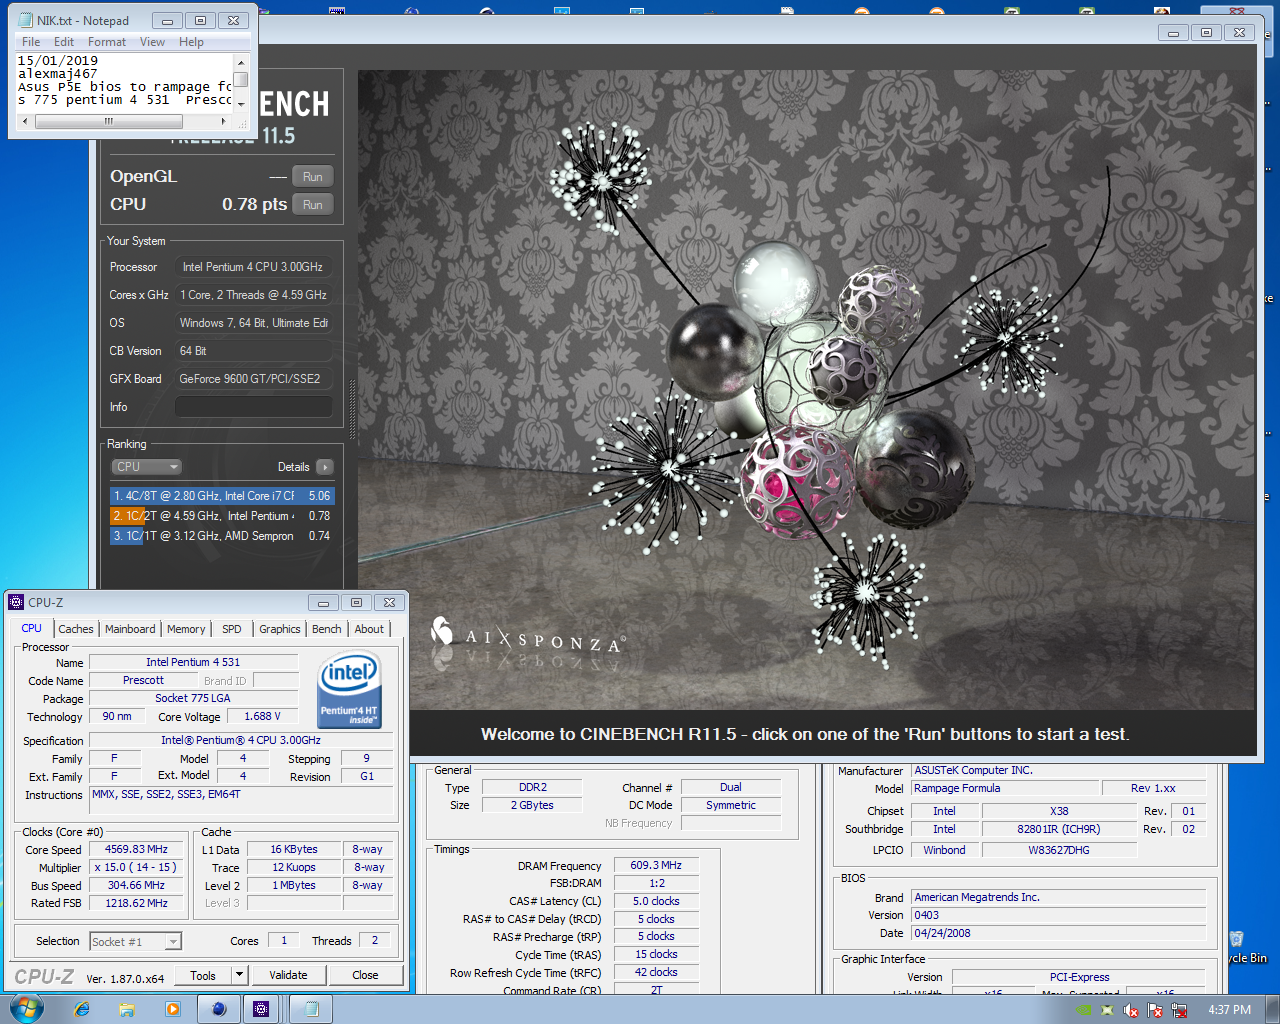
Task: Click Core Speed value 4569.83 MHz
Action: 136,849
